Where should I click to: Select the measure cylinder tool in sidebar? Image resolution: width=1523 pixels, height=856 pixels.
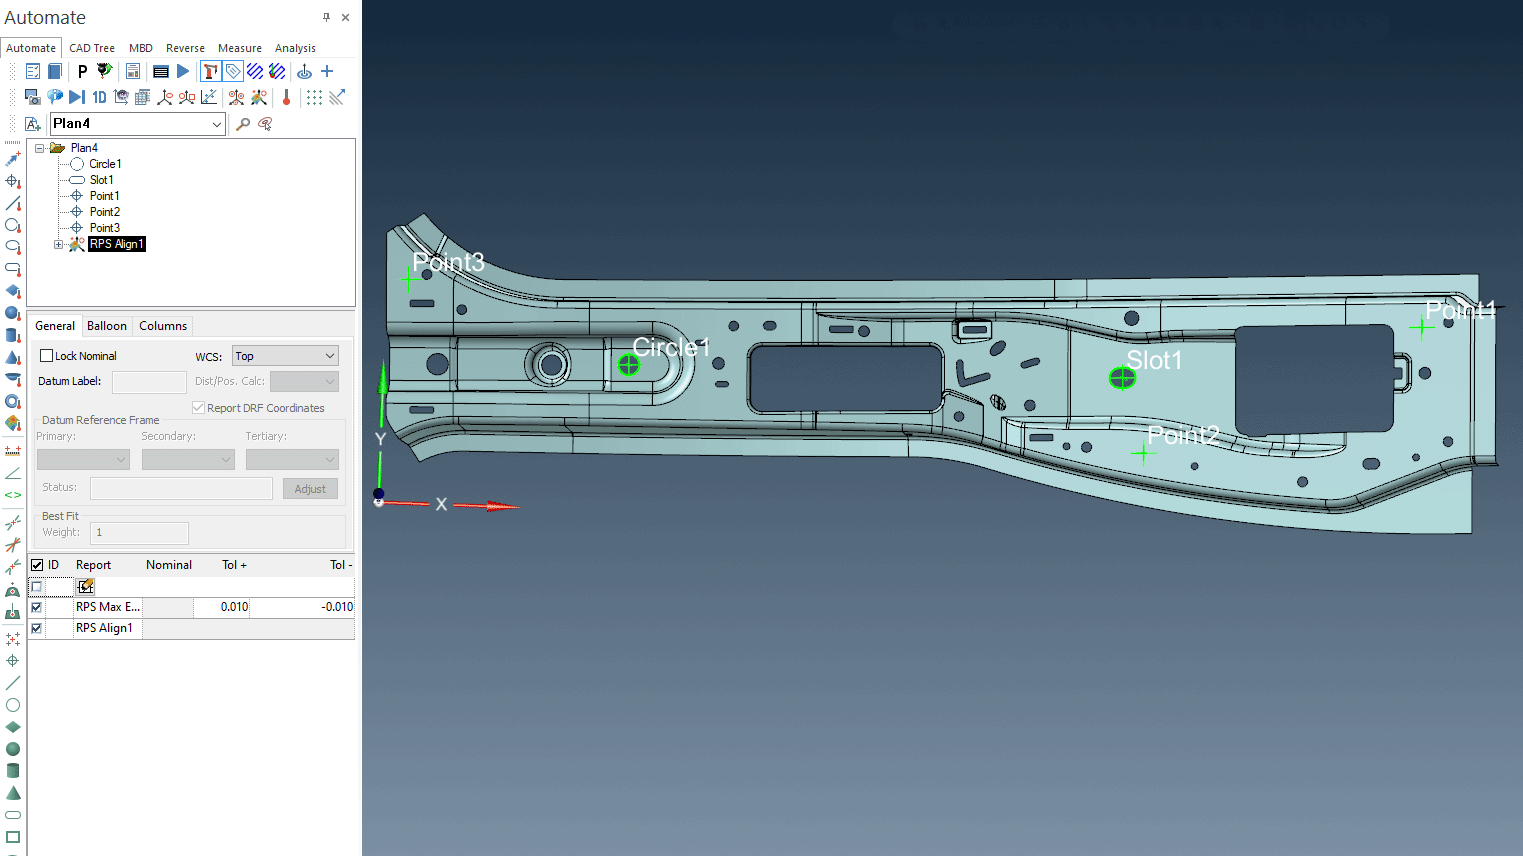[13, 335]
